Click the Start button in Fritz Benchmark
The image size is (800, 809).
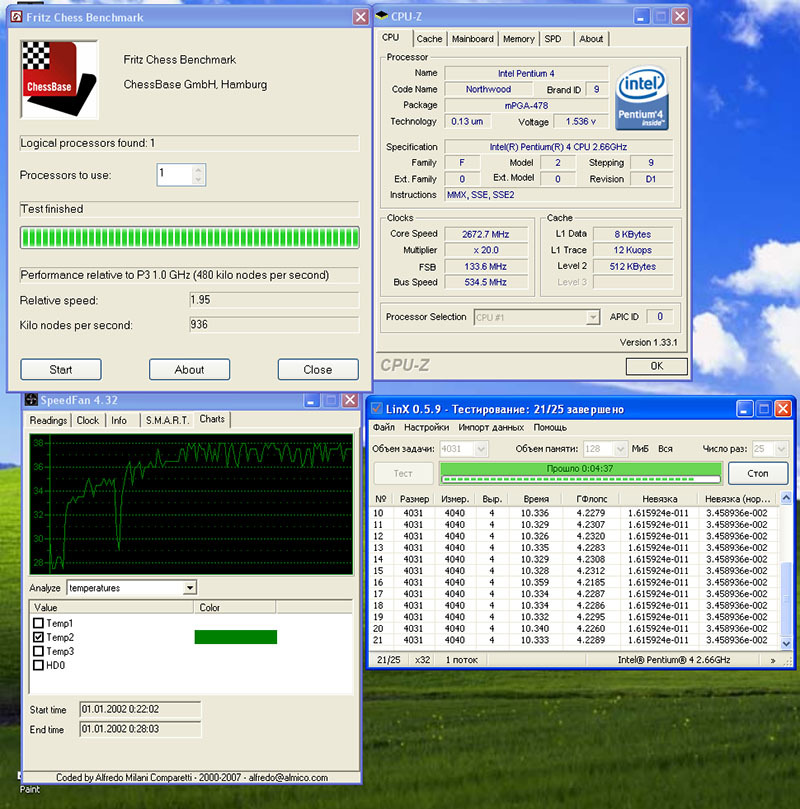pos(61,369)
